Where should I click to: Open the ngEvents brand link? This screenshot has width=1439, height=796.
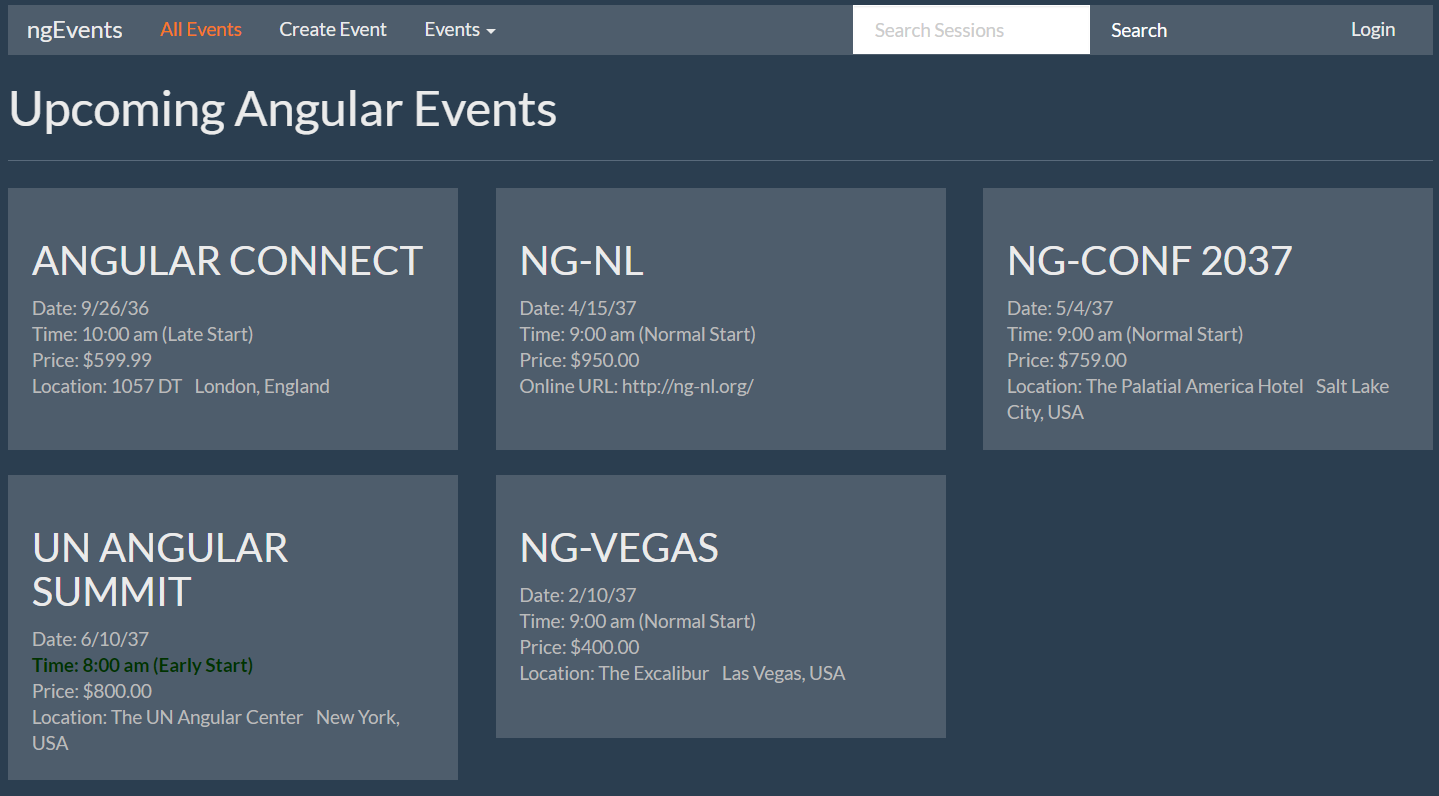pyautogui.click(x=75, y=30)
